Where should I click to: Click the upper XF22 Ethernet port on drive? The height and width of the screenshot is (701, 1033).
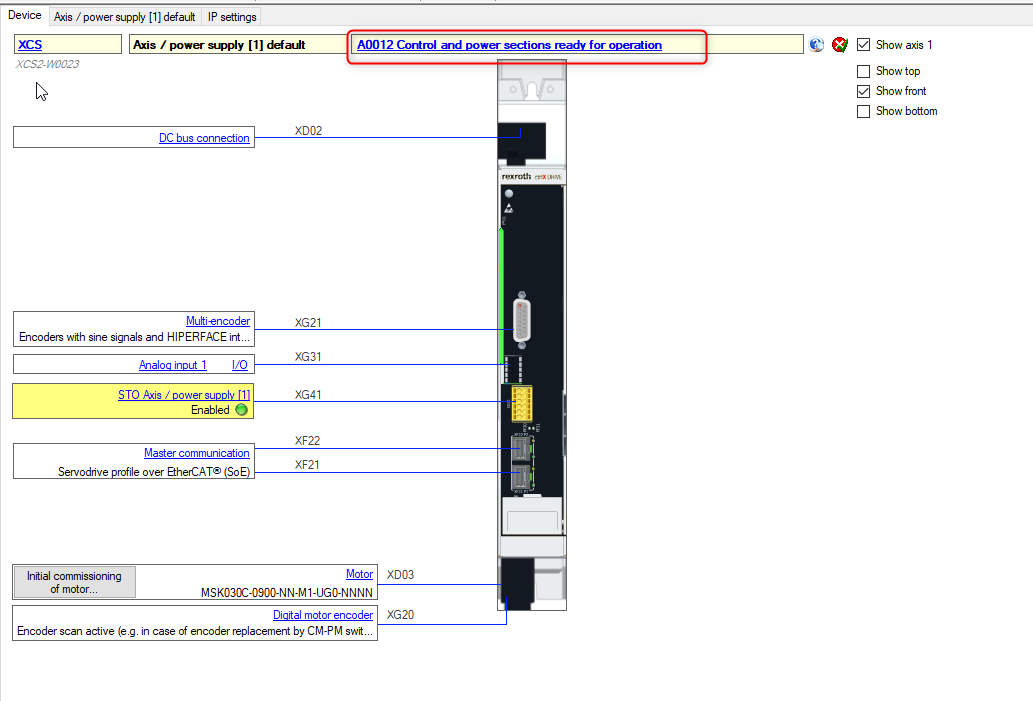pyautogui.click(x=521, y=448)
